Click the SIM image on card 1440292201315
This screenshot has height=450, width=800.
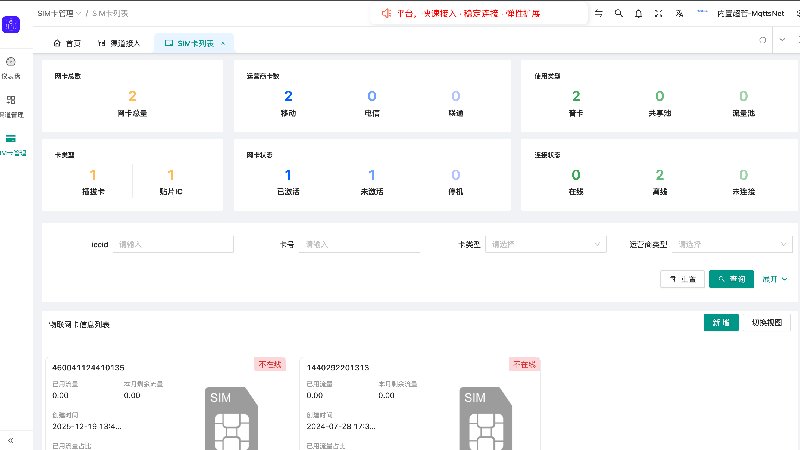(486, 418)
